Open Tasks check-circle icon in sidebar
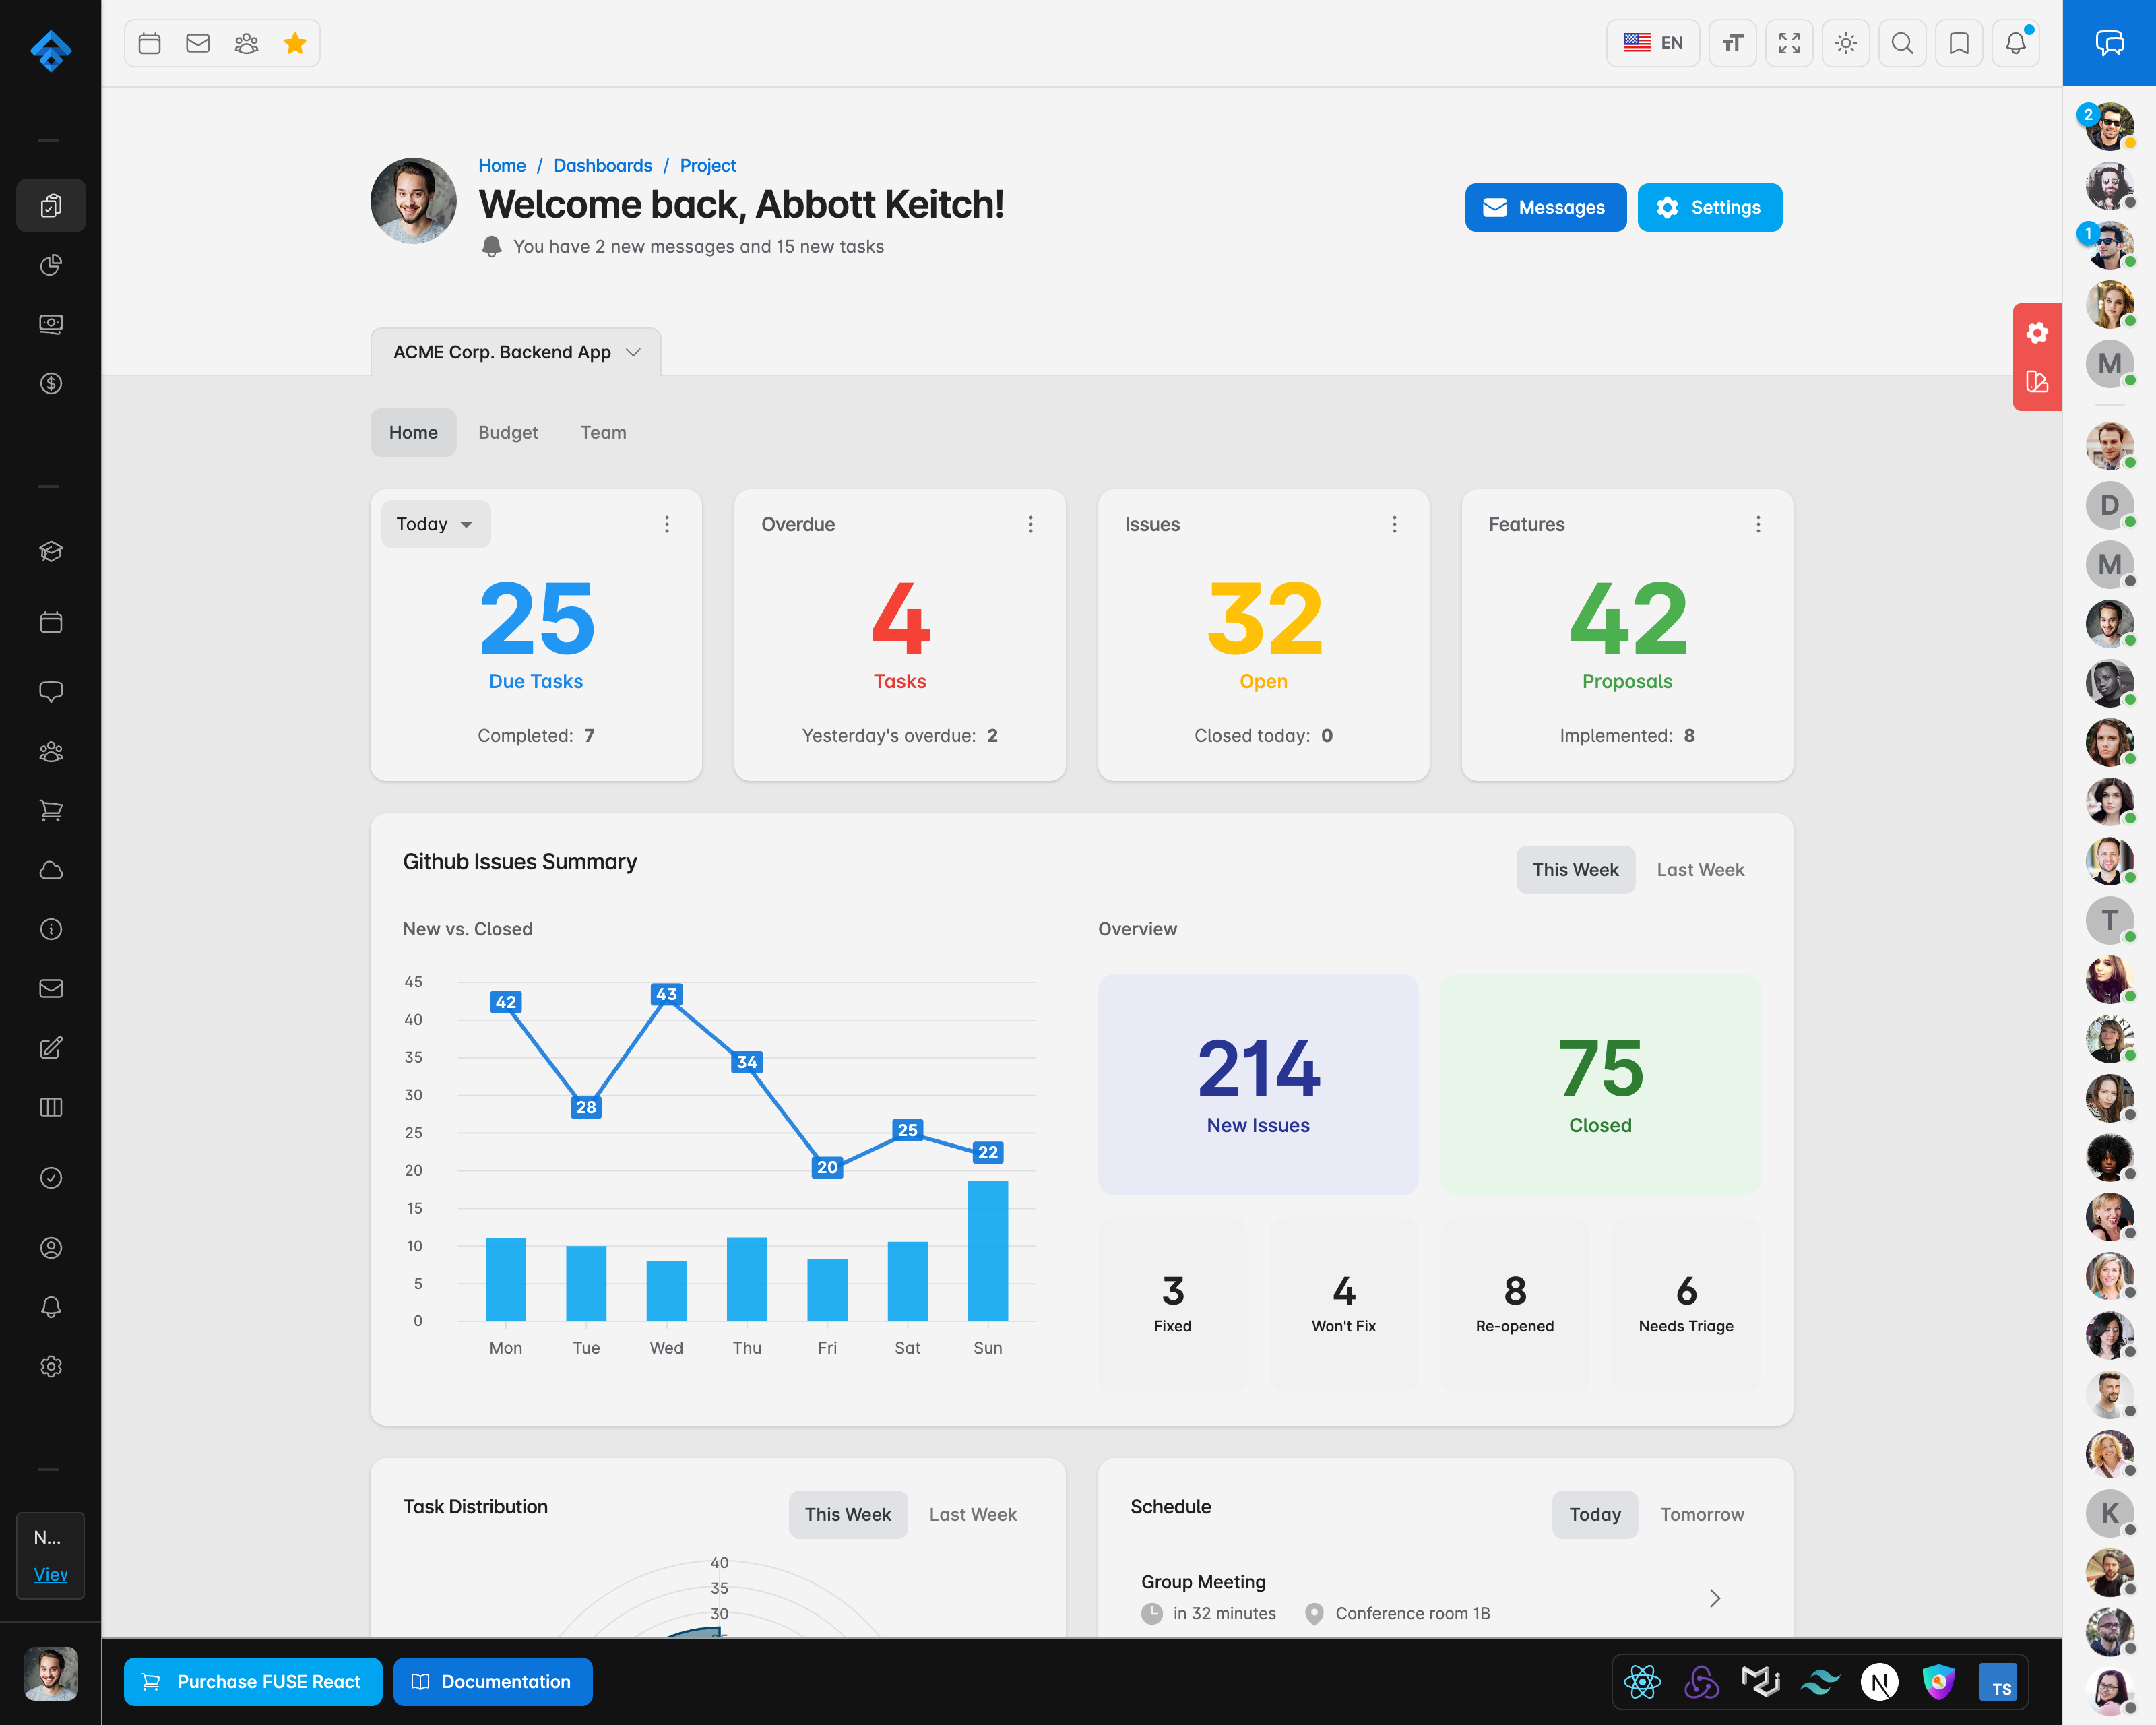Screen dimensions: 2156x1725 coord(51,1178)
